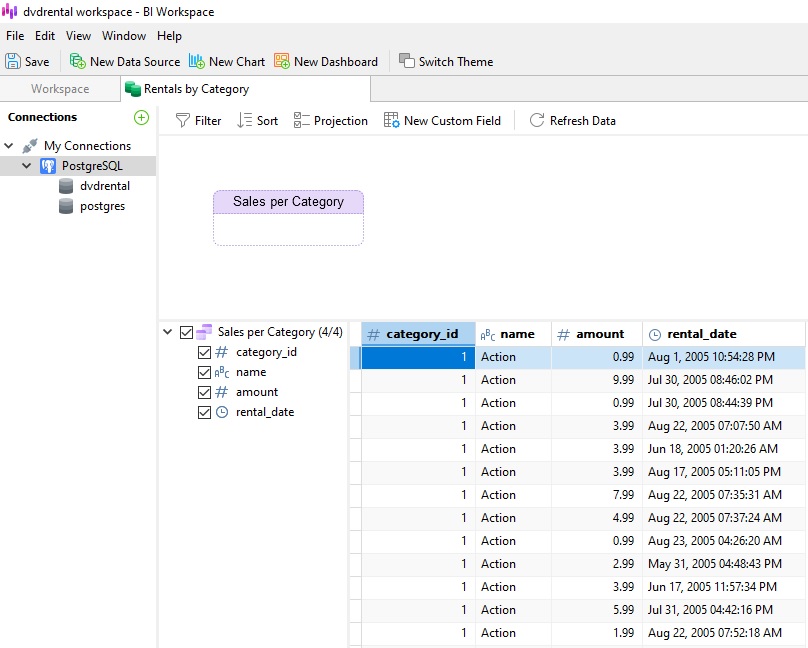The height and width of the screenshot is (648, 808).
Task: Toggle the Sales per Category (4/4) checkbox
Action: point(187,332)
